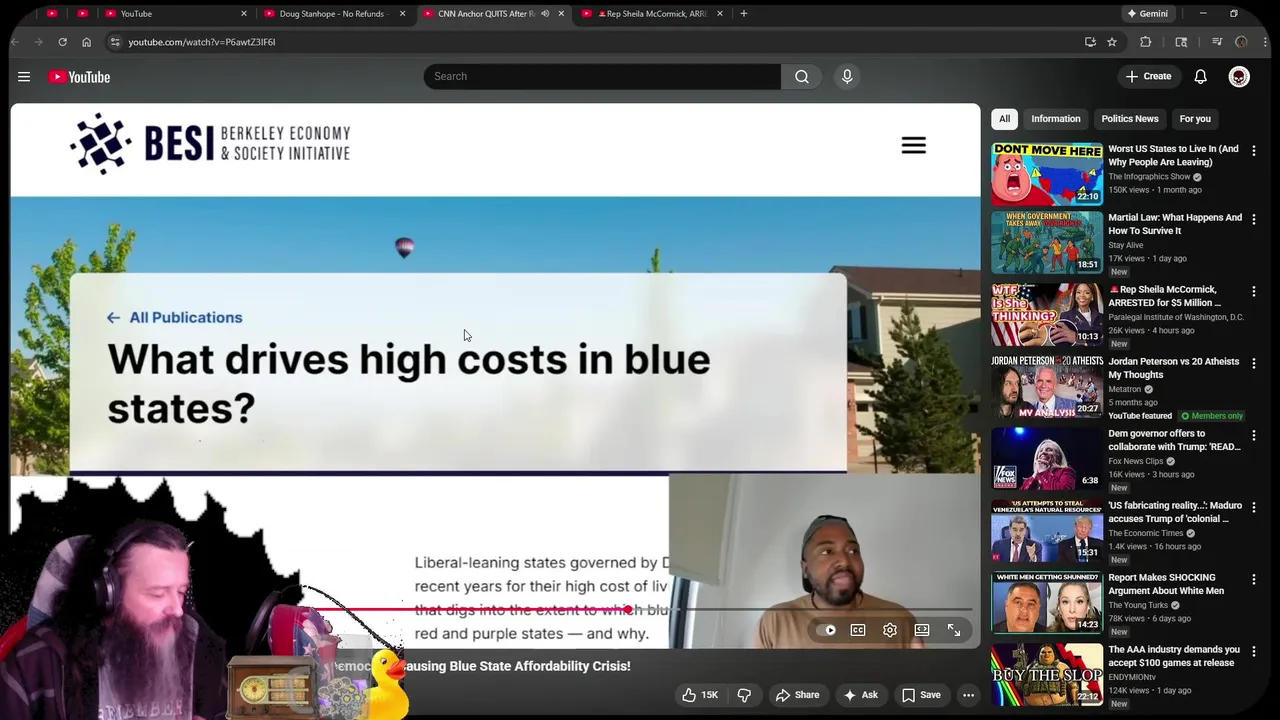
Task: Open options for Dem governor video
Action: coord(1254,435)
